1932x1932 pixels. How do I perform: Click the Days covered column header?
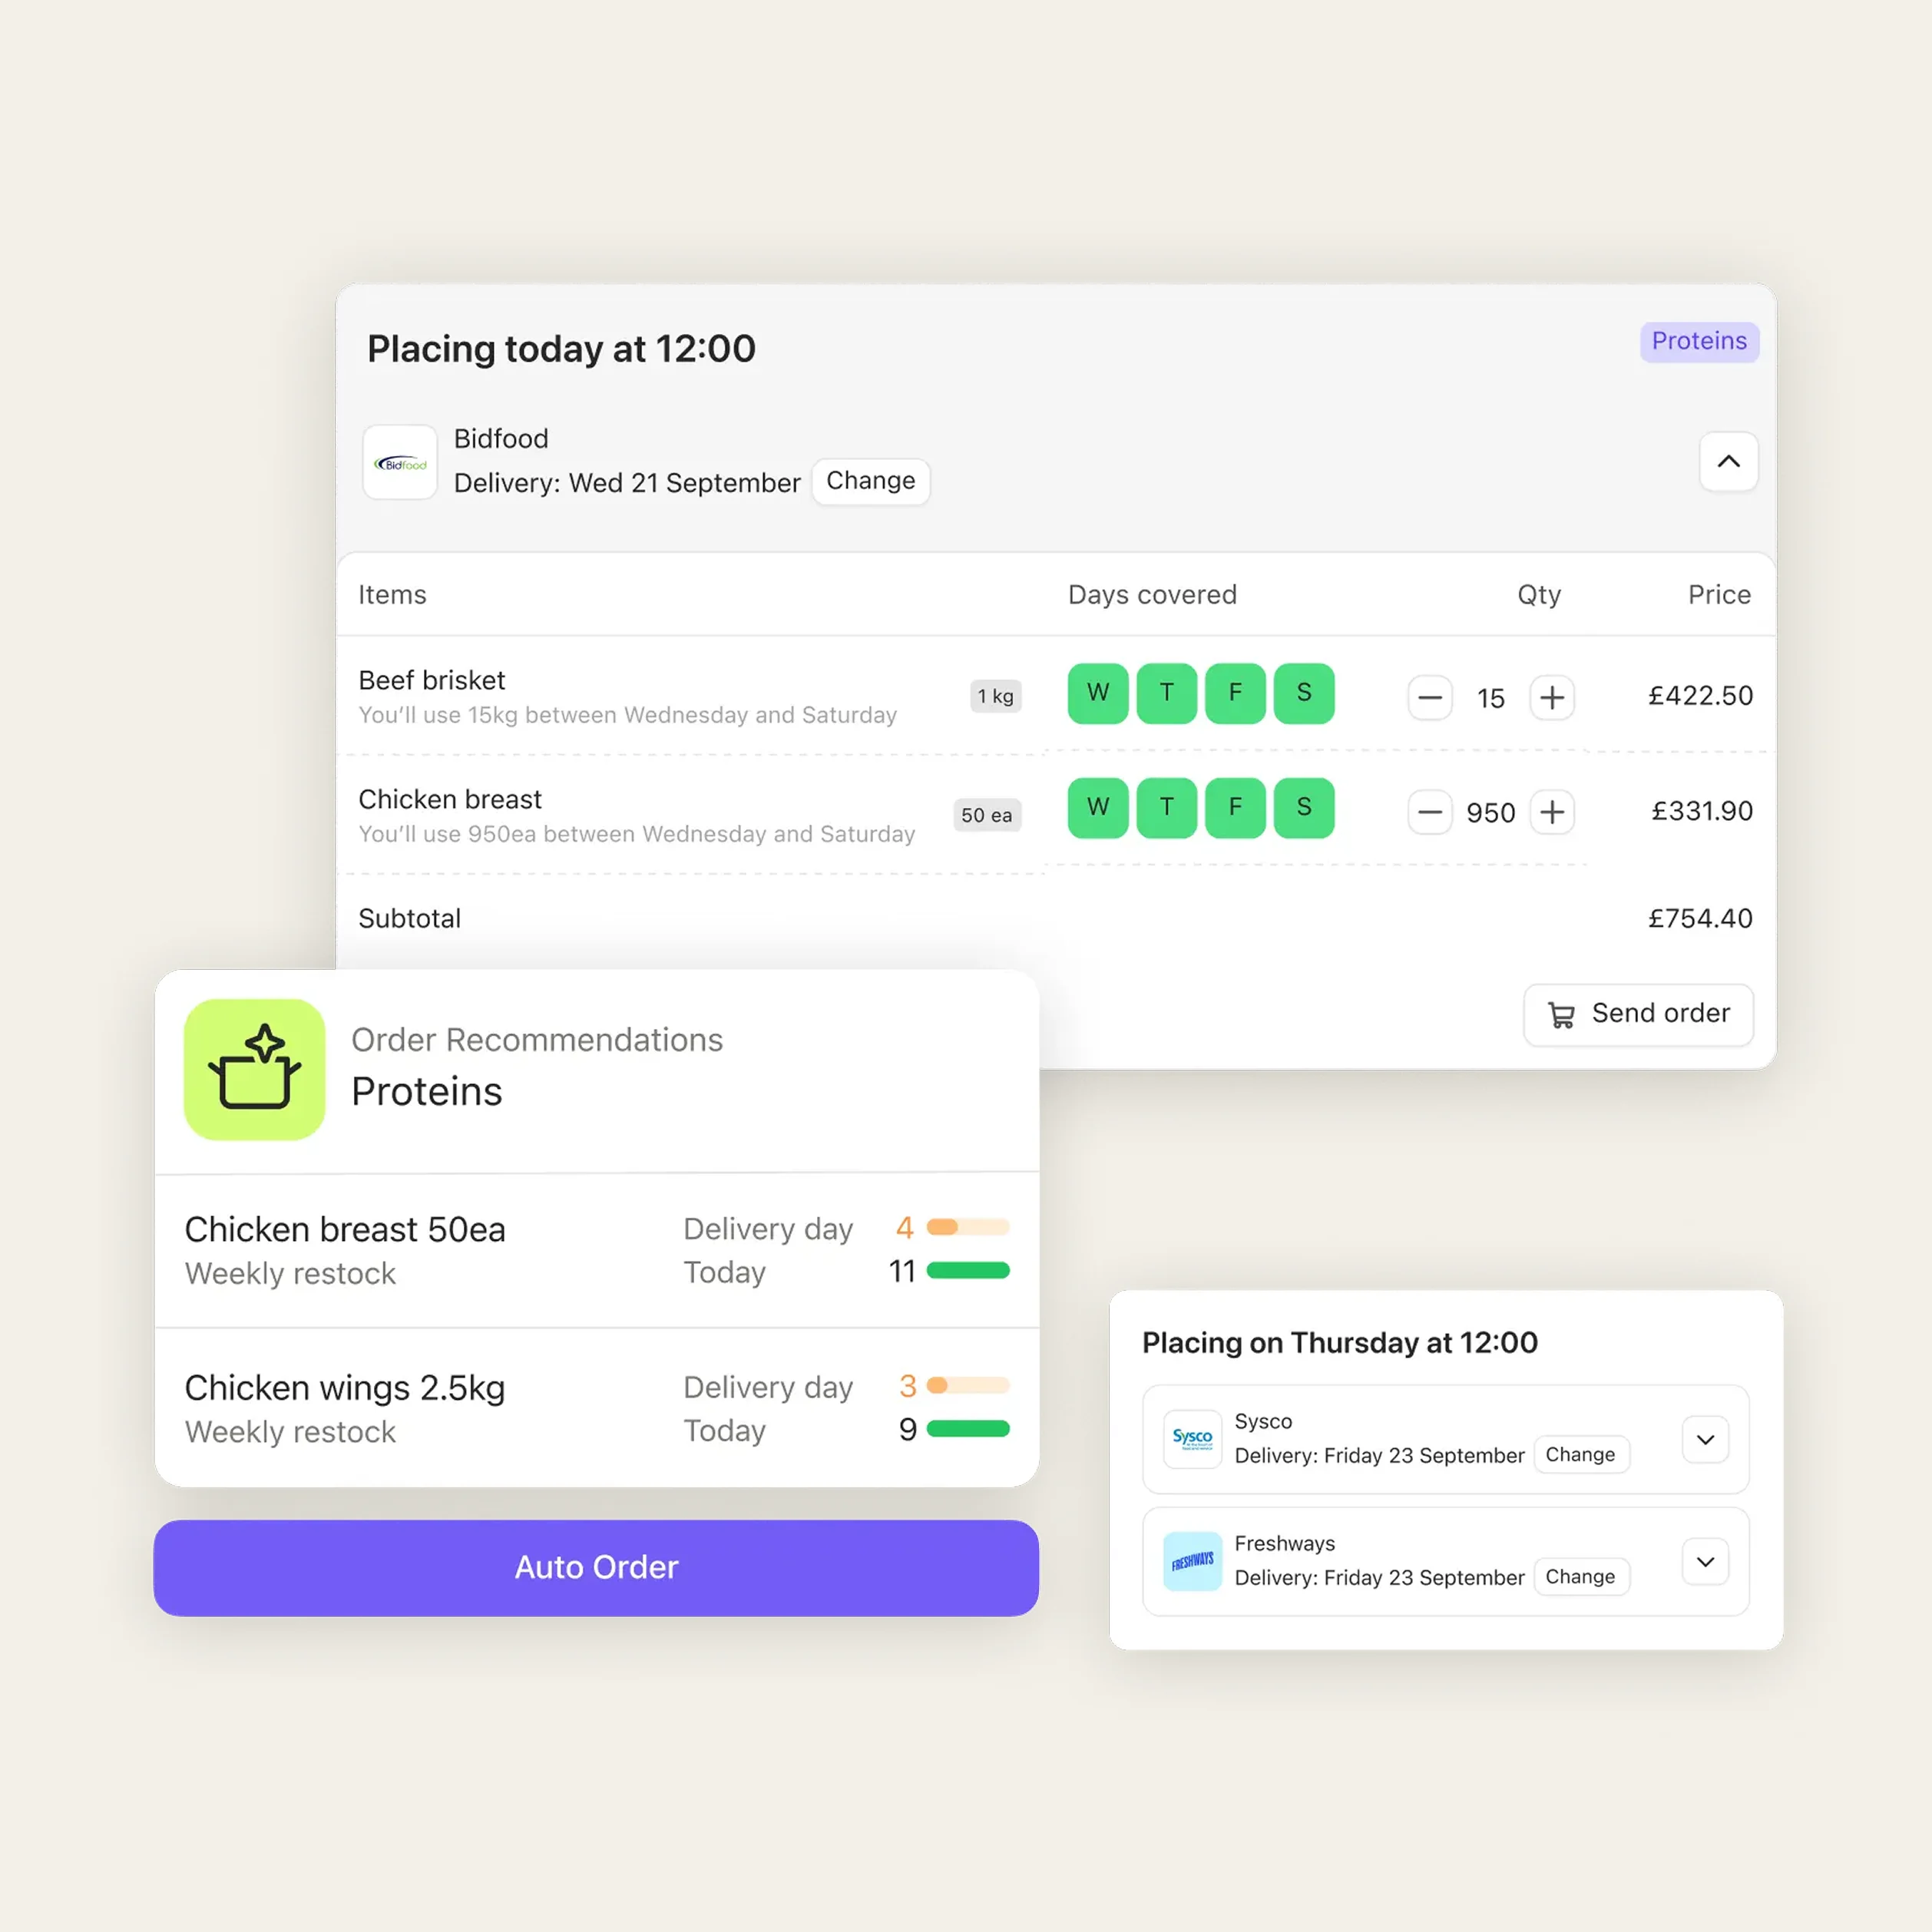point(1152,595)
